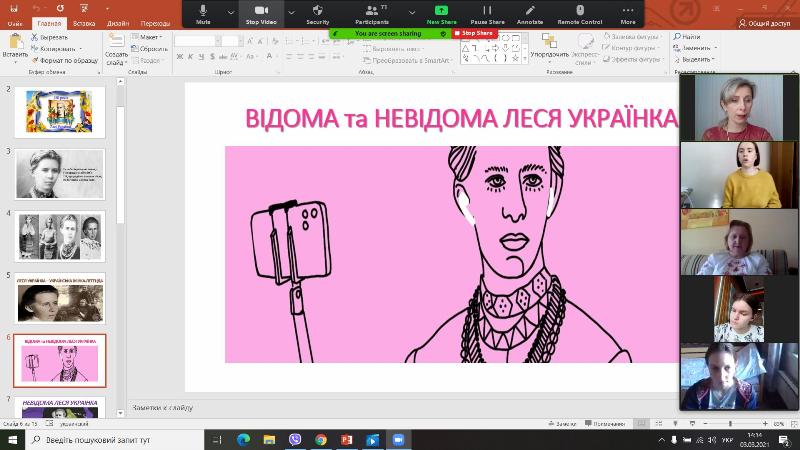This screenshot has height=450, width=800.
Task: Click the red Stop Share button
Action: tap(473, 33)
